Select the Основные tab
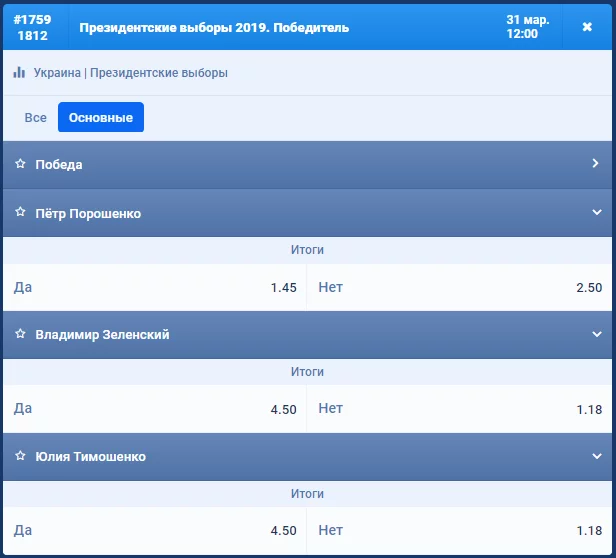616x558 pixels. click(101, 117)
